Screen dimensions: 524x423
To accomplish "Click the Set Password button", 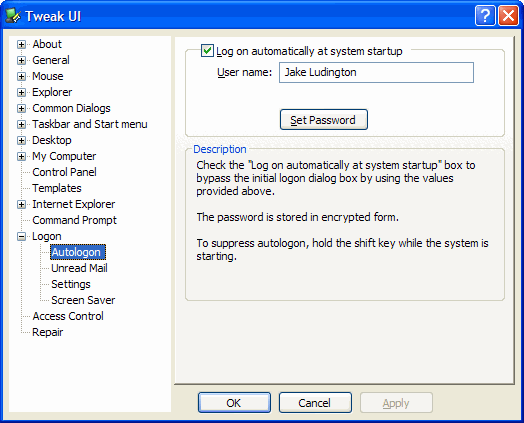I will (323, 120).
